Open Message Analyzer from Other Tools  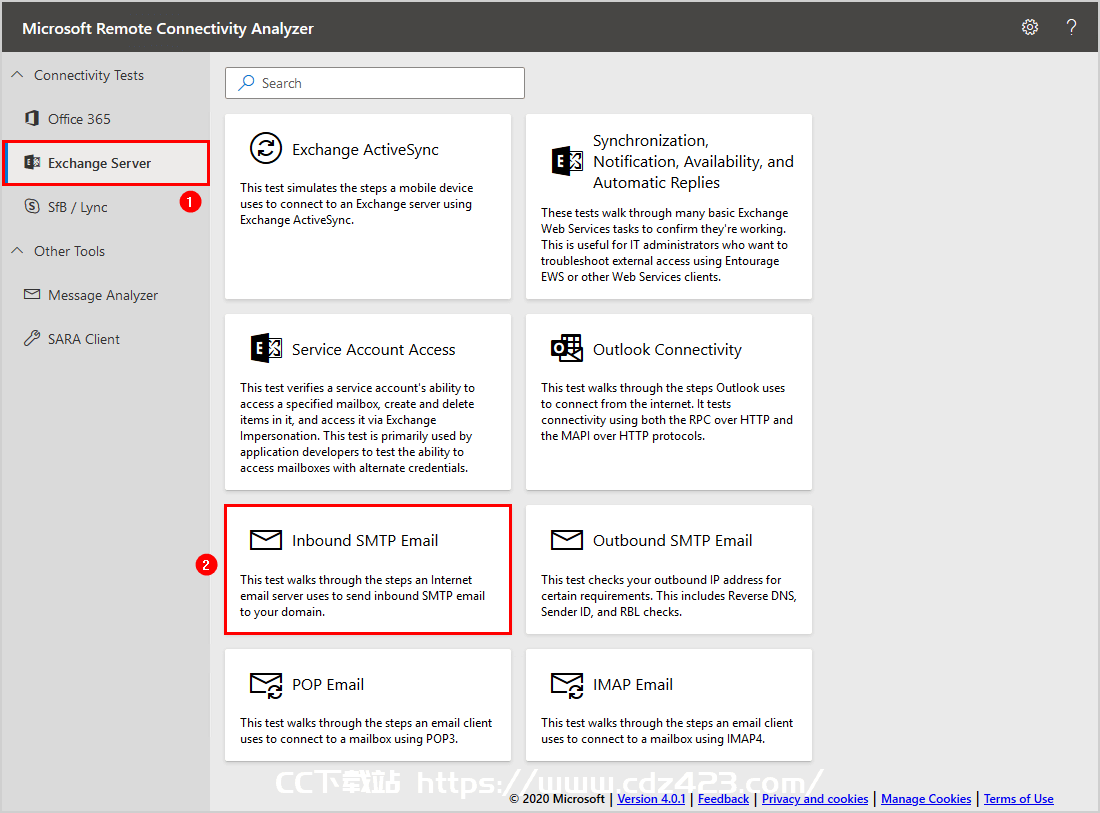(x=106, y=295)
